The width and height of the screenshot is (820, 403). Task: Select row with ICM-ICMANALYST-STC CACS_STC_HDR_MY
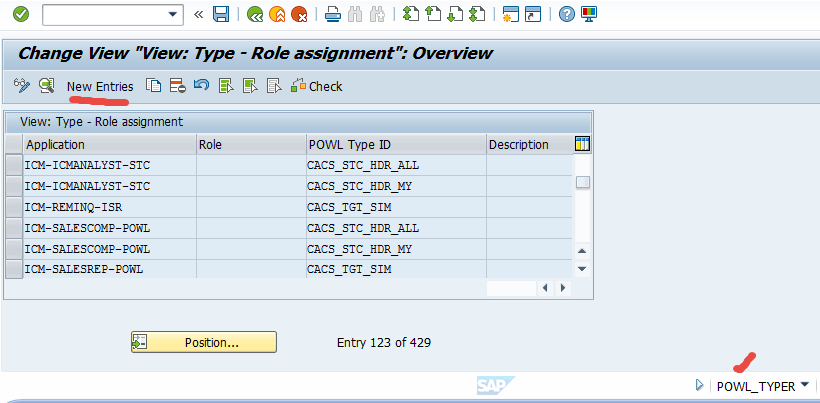click(14, 186)
